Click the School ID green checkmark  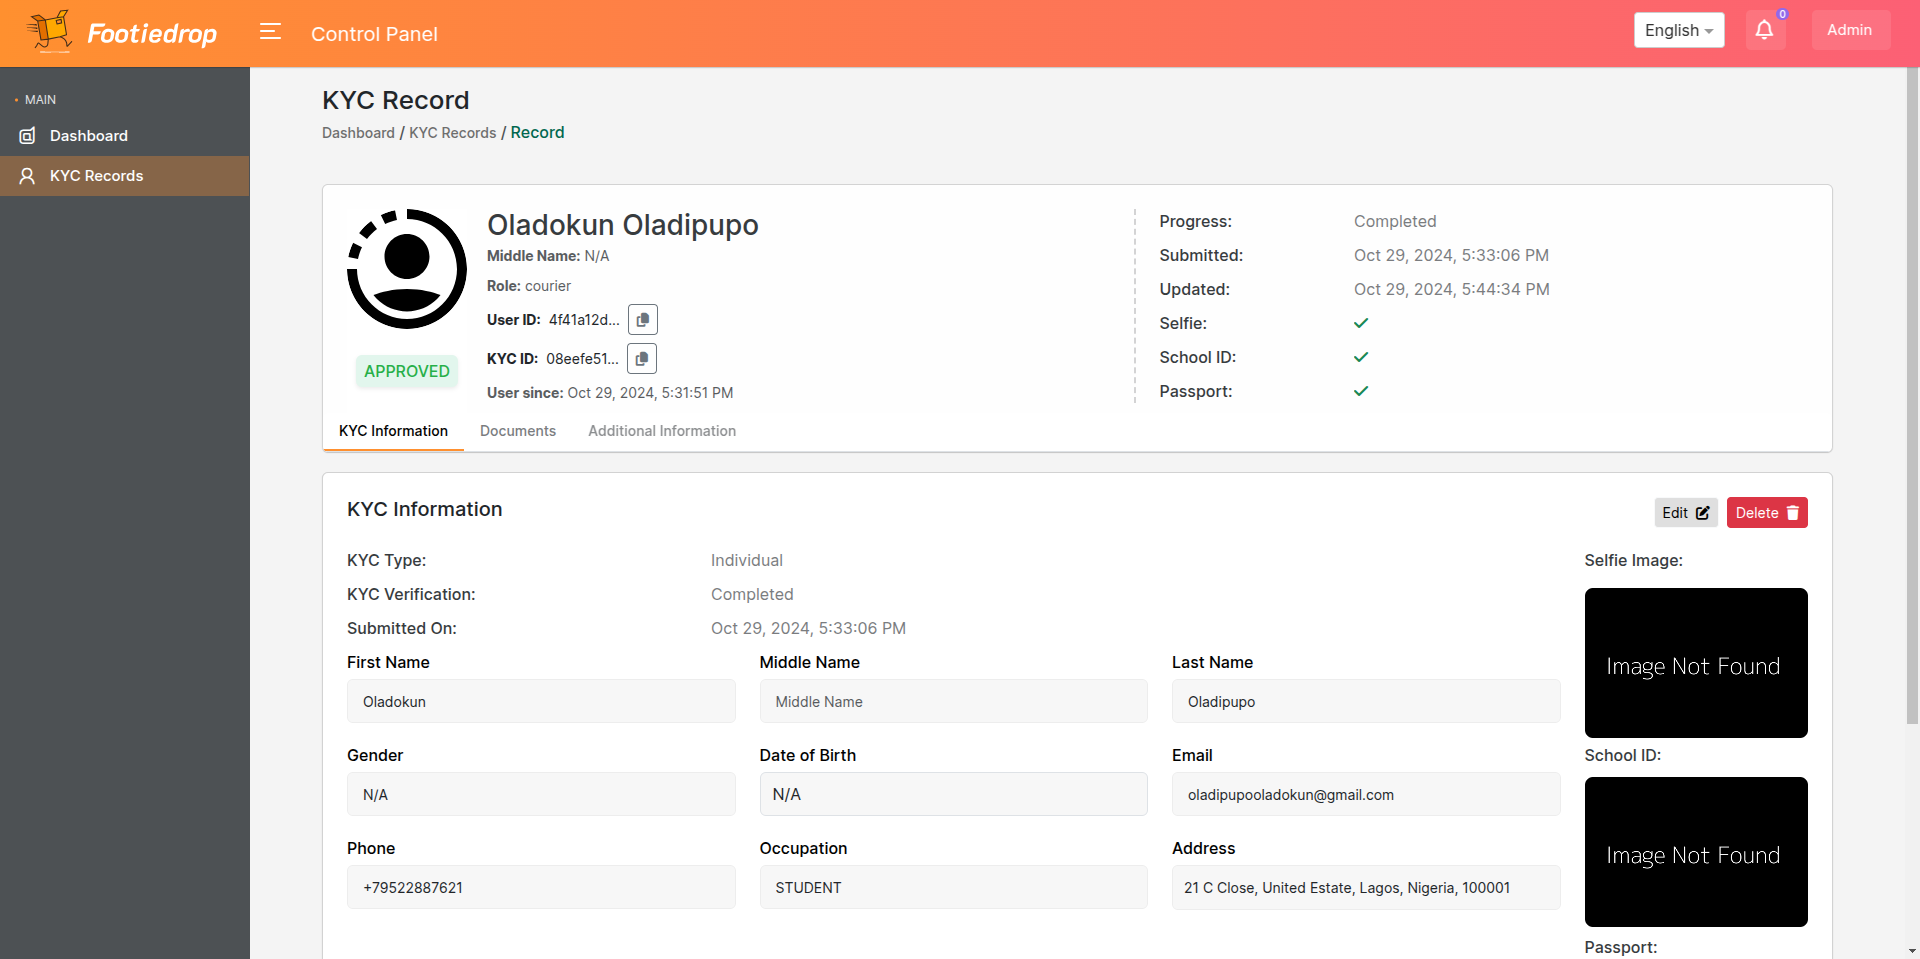click(x=1361, y=357)
